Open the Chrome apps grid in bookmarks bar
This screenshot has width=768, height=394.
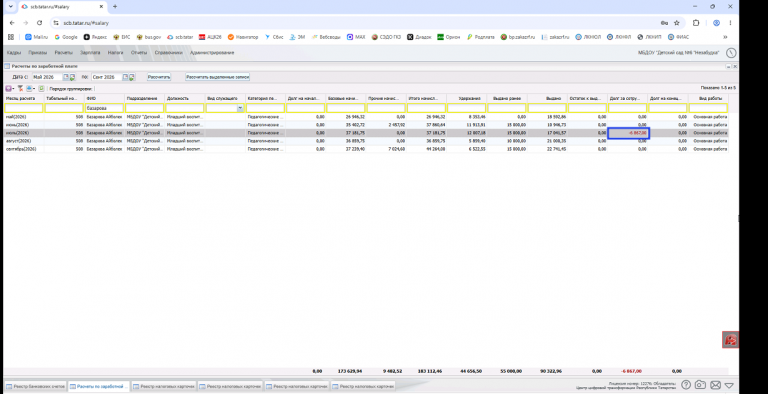11,37
